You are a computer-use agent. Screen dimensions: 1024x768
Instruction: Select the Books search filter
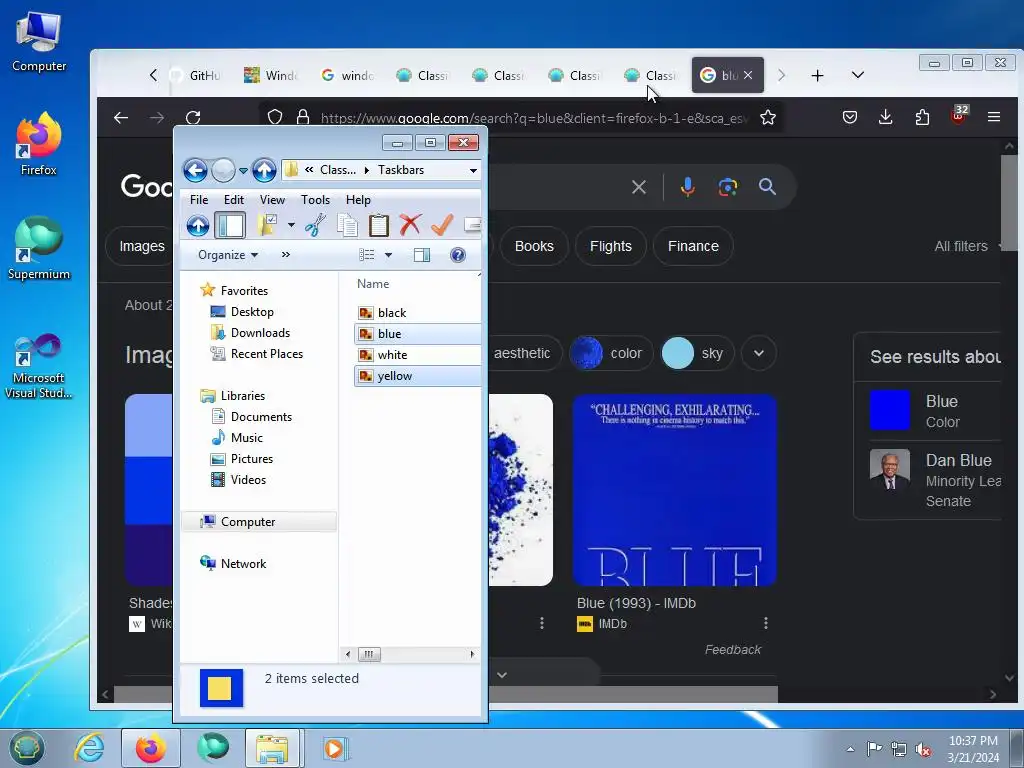click(x=534, y=246)
